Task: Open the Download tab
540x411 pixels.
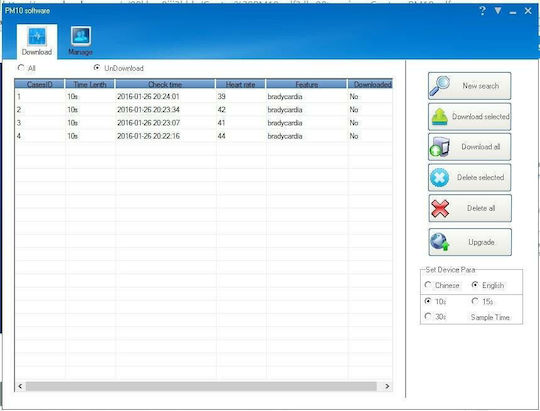Action: click(37, 42)
